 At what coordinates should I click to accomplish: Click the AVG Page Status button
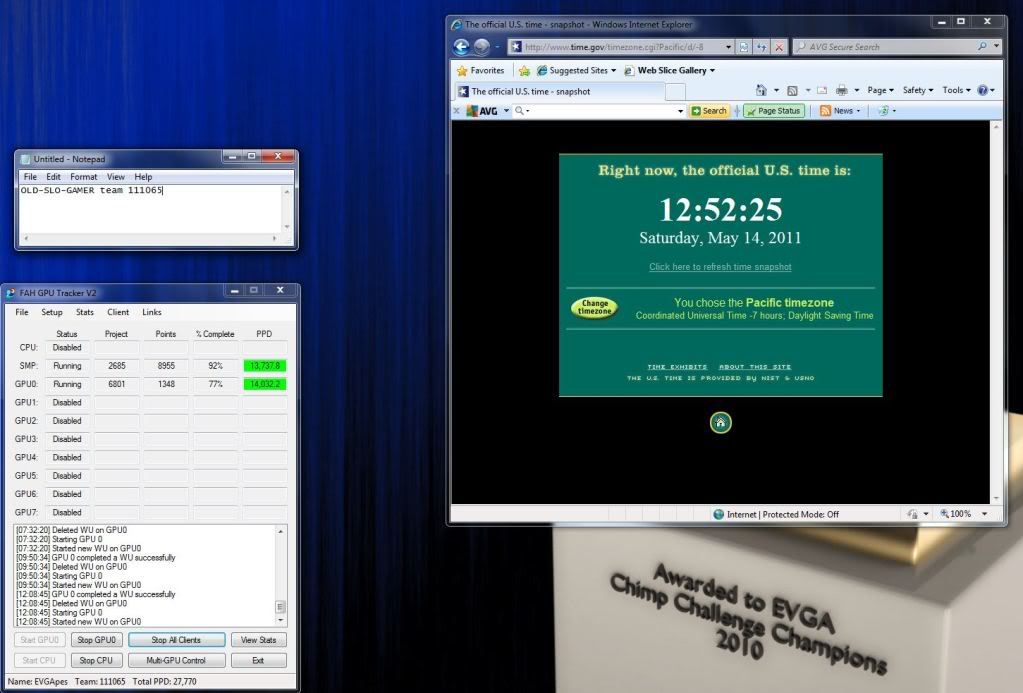point(774,111)
